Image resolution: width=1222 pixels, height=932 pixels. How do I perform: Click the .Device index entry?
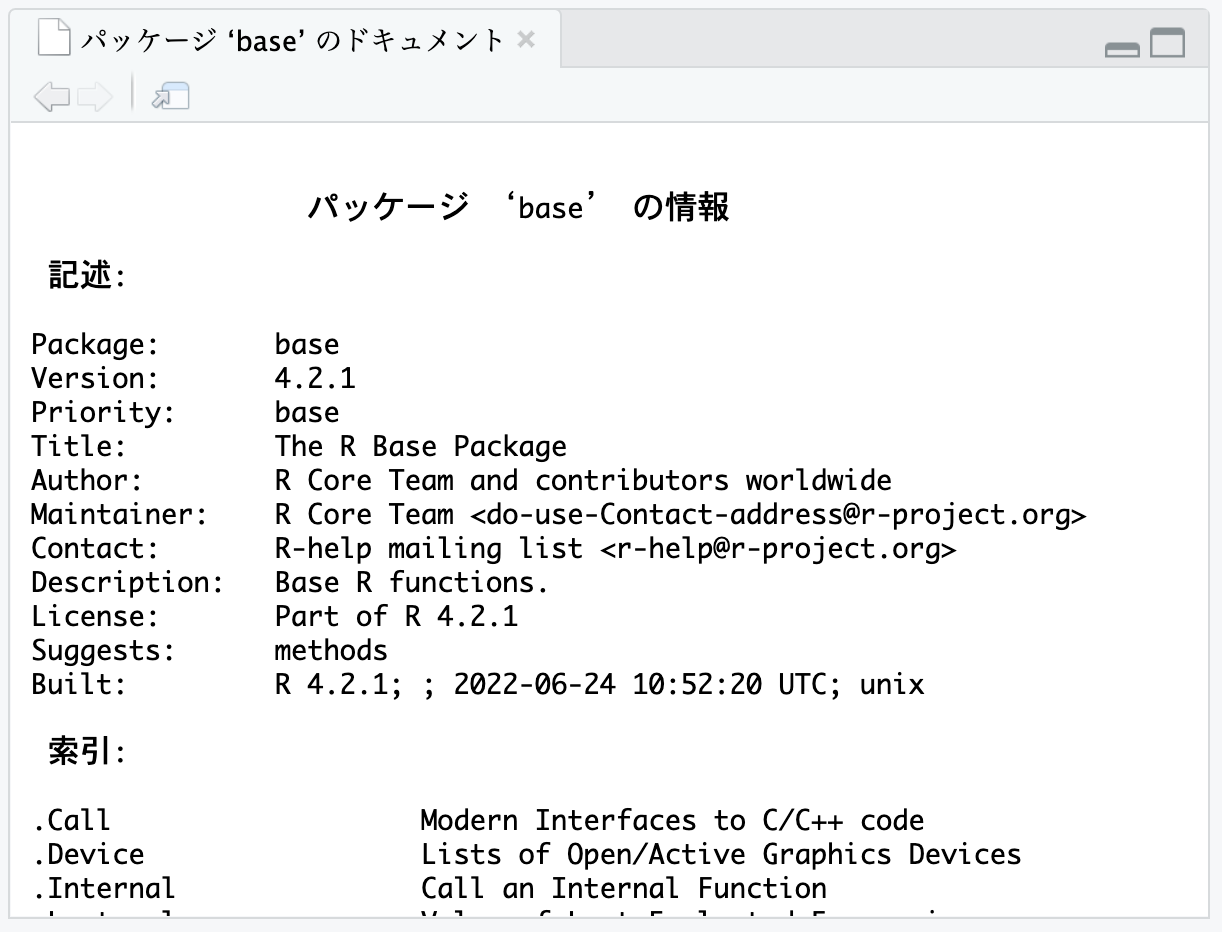coord(87,855)
